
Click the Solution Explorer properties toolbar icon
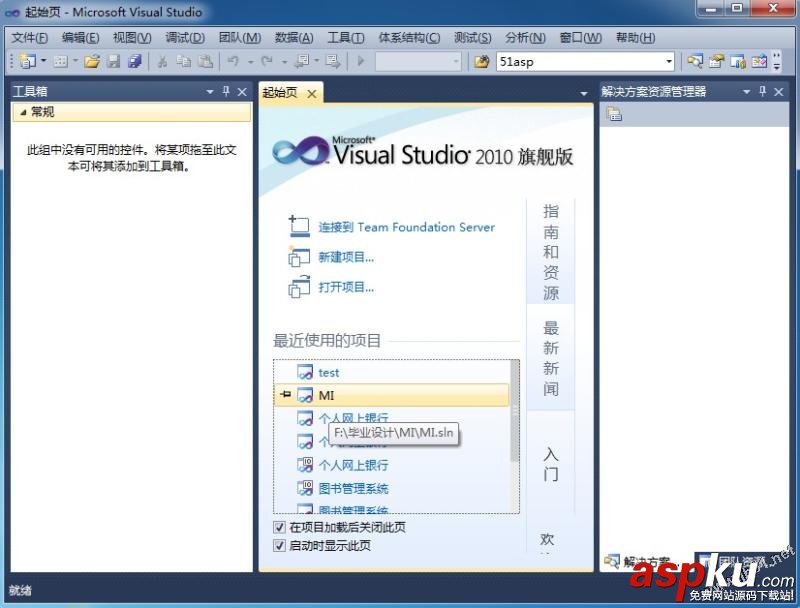tap(614, 114)
